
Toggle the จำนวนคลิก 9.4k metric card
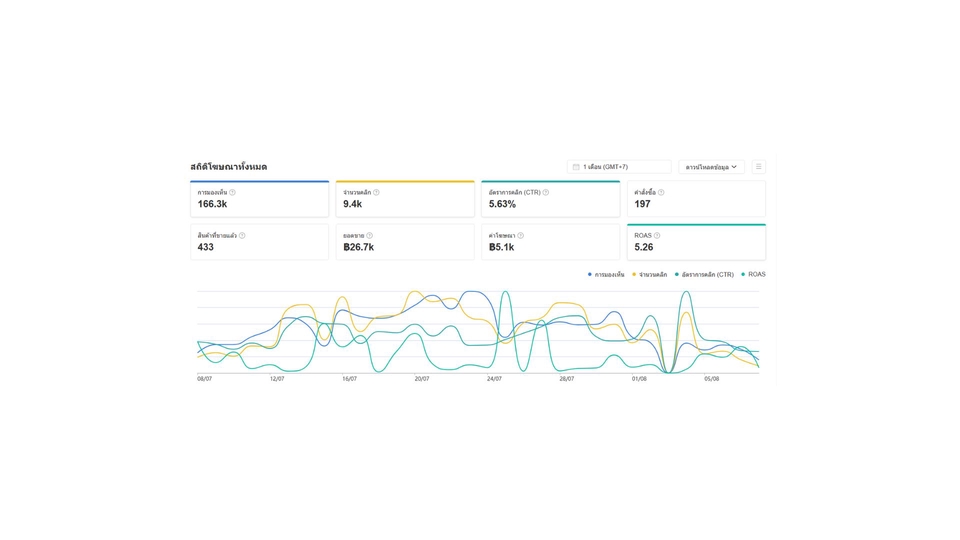coord(405,199)
